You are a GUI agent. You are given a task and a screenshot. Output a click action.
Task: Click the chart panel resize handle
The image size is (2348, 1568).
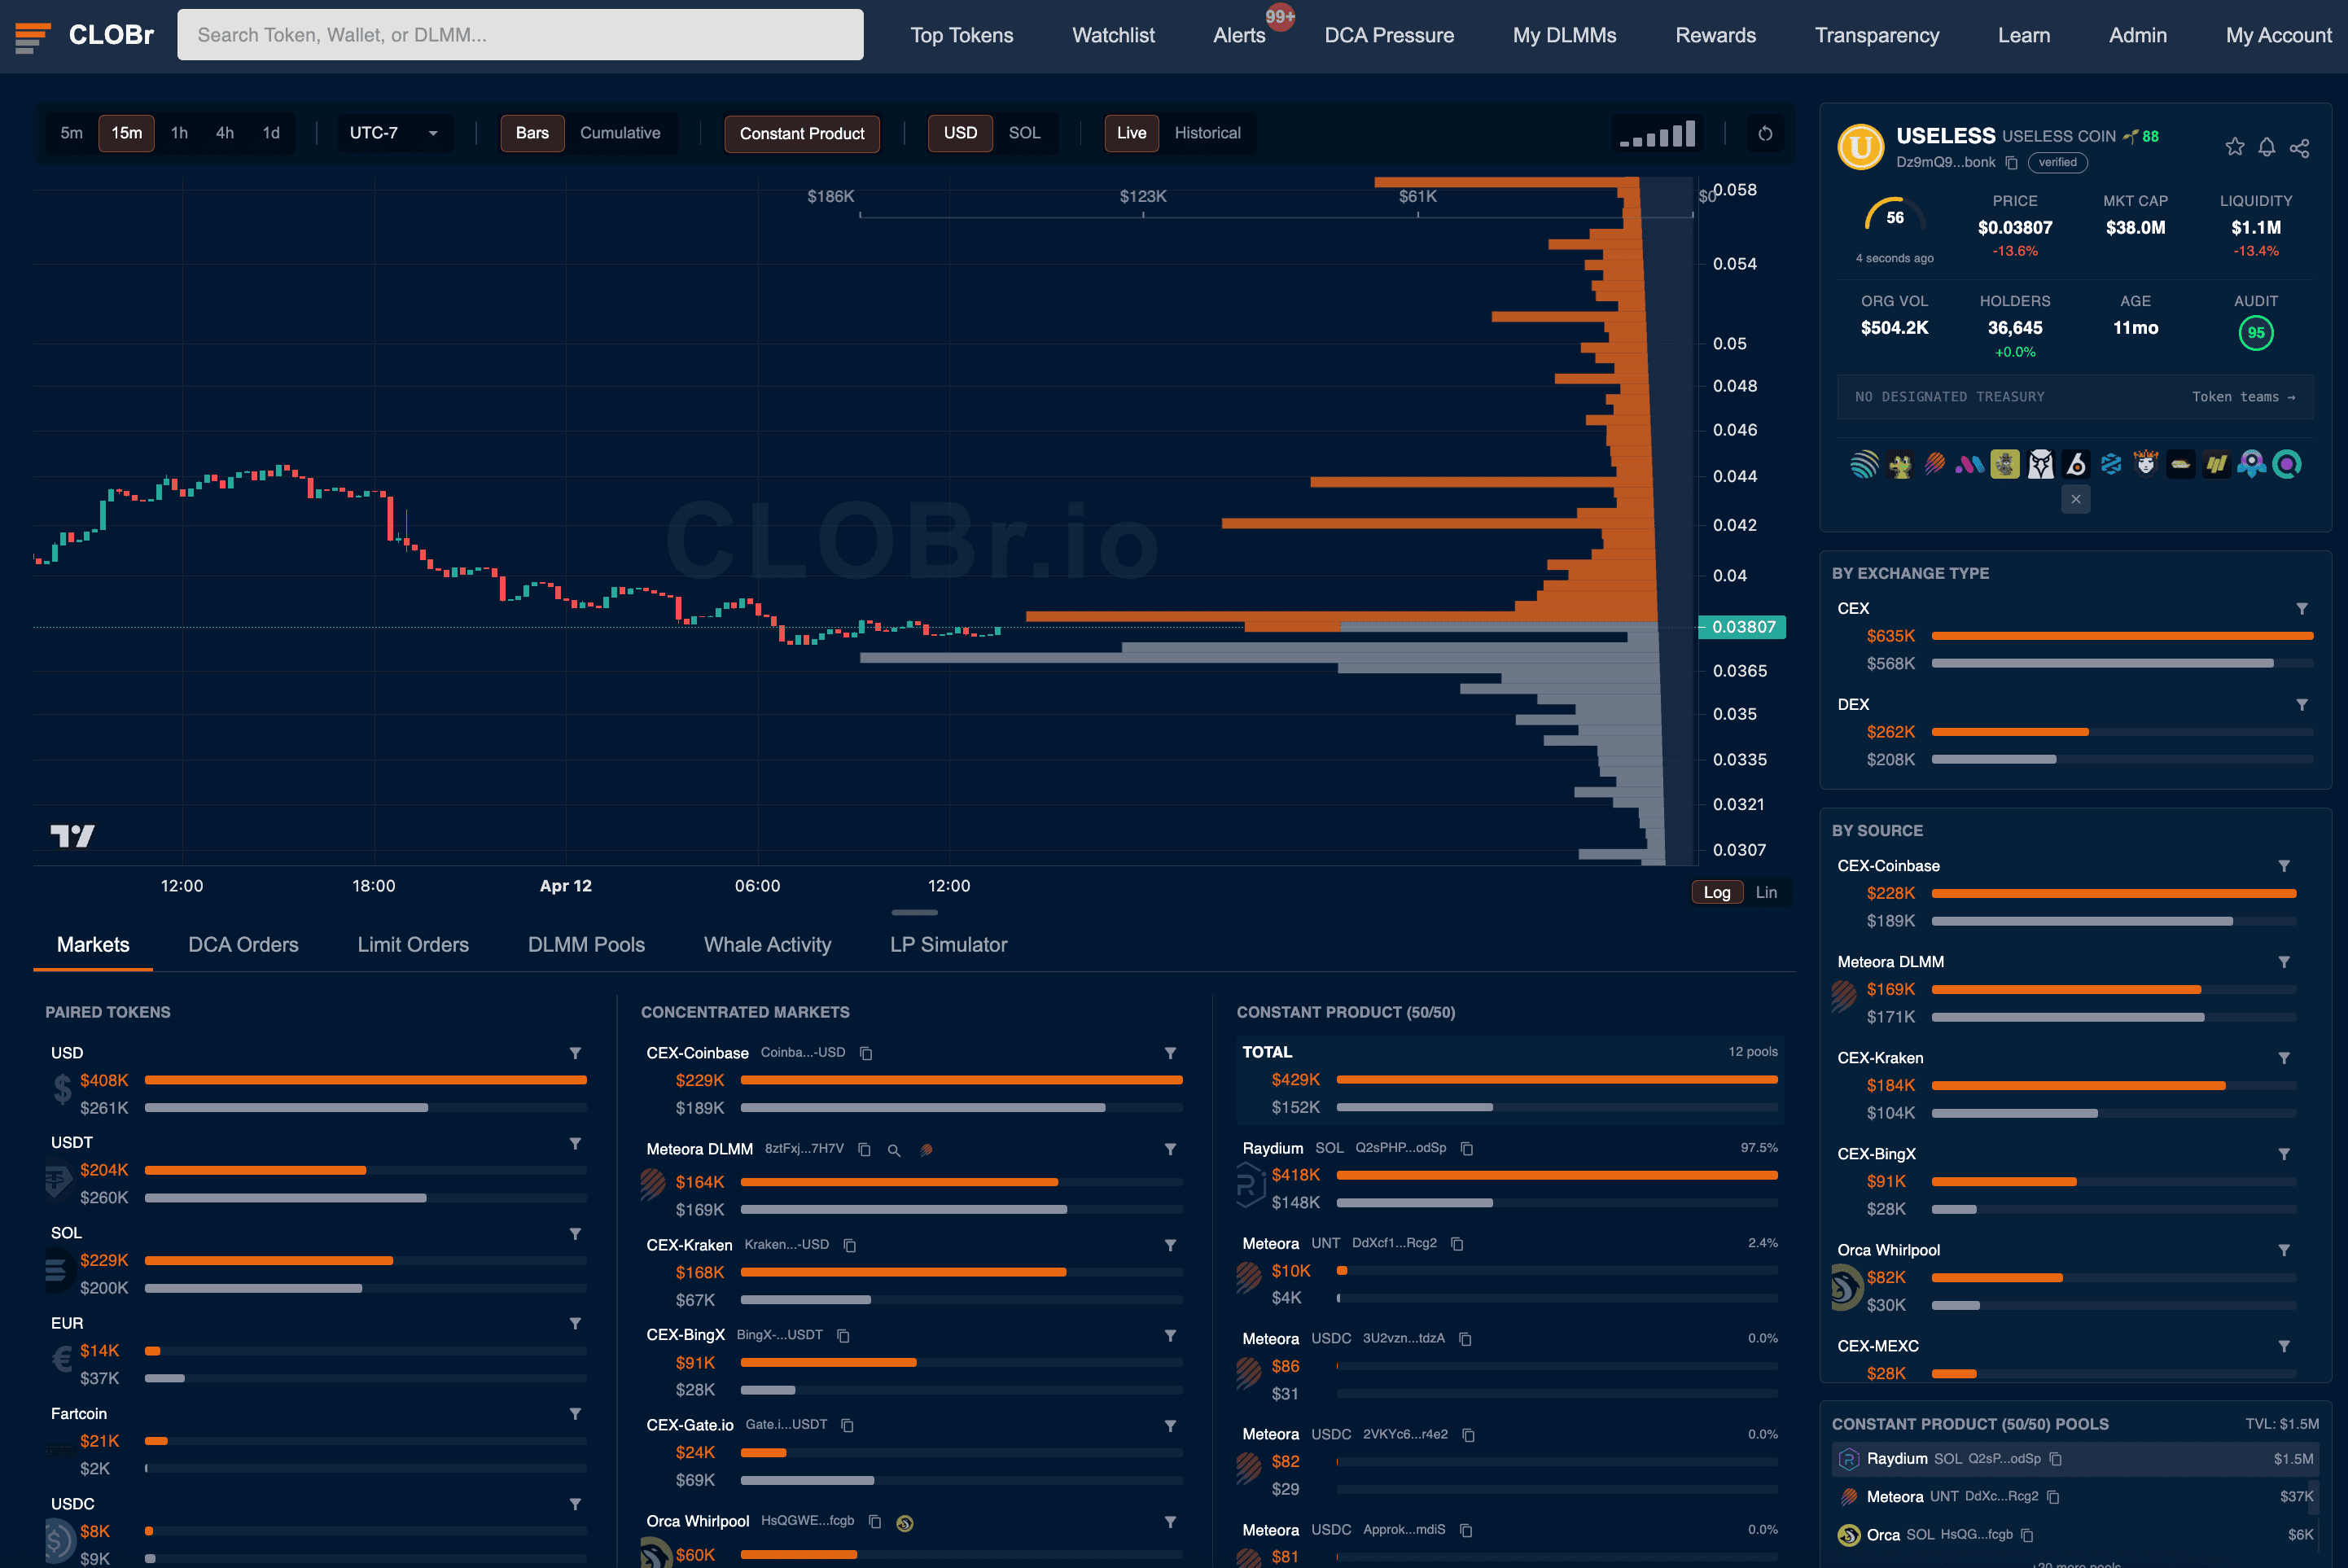[914, 912]
